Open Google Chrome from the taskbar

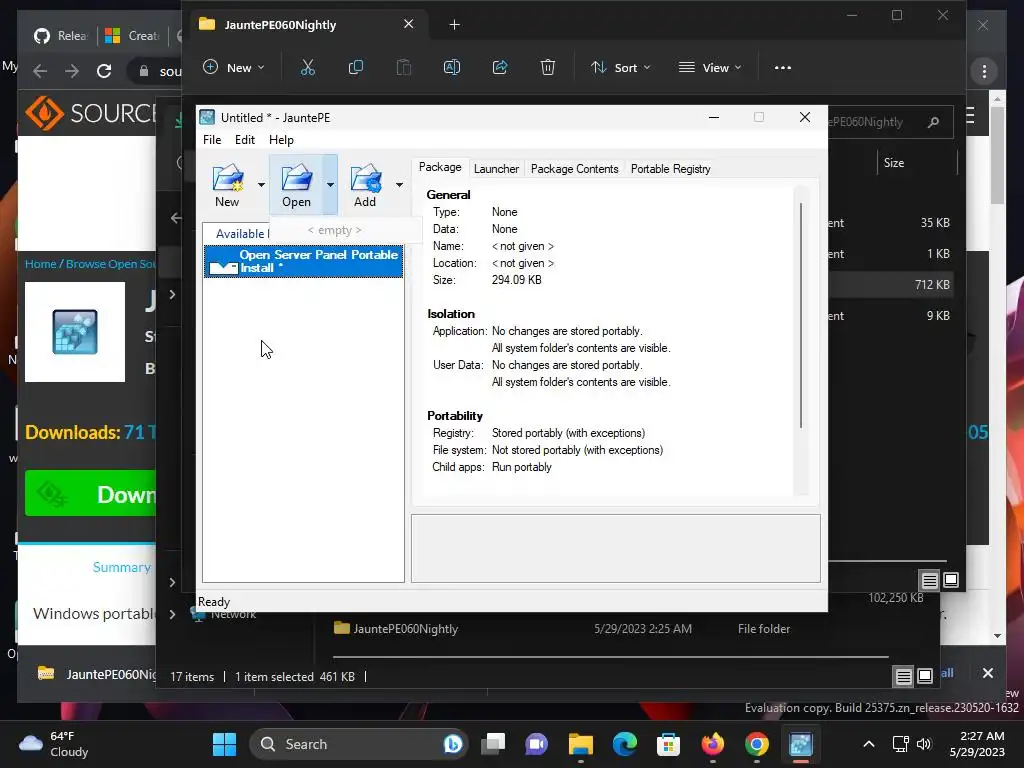(756, 744)
